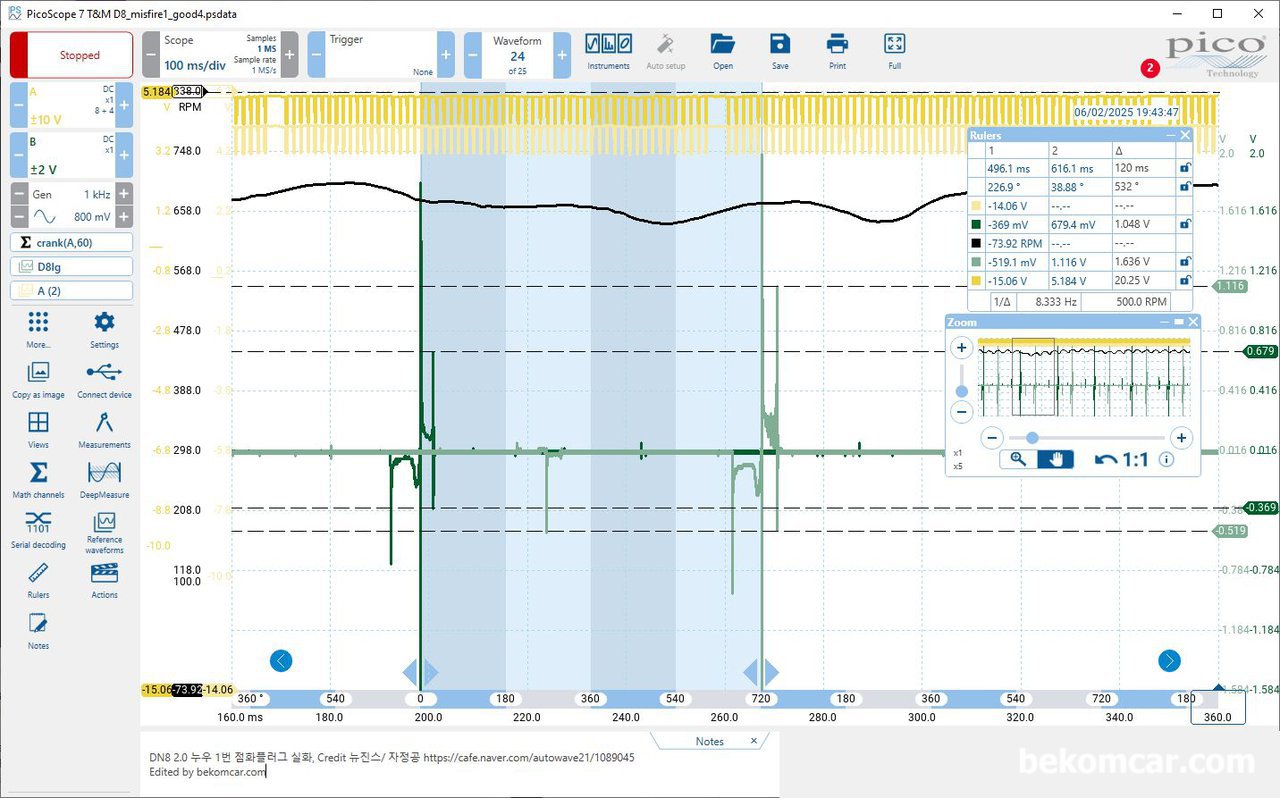Open the Actions tool
The image size is (1280, 798).
click(104, 579)
